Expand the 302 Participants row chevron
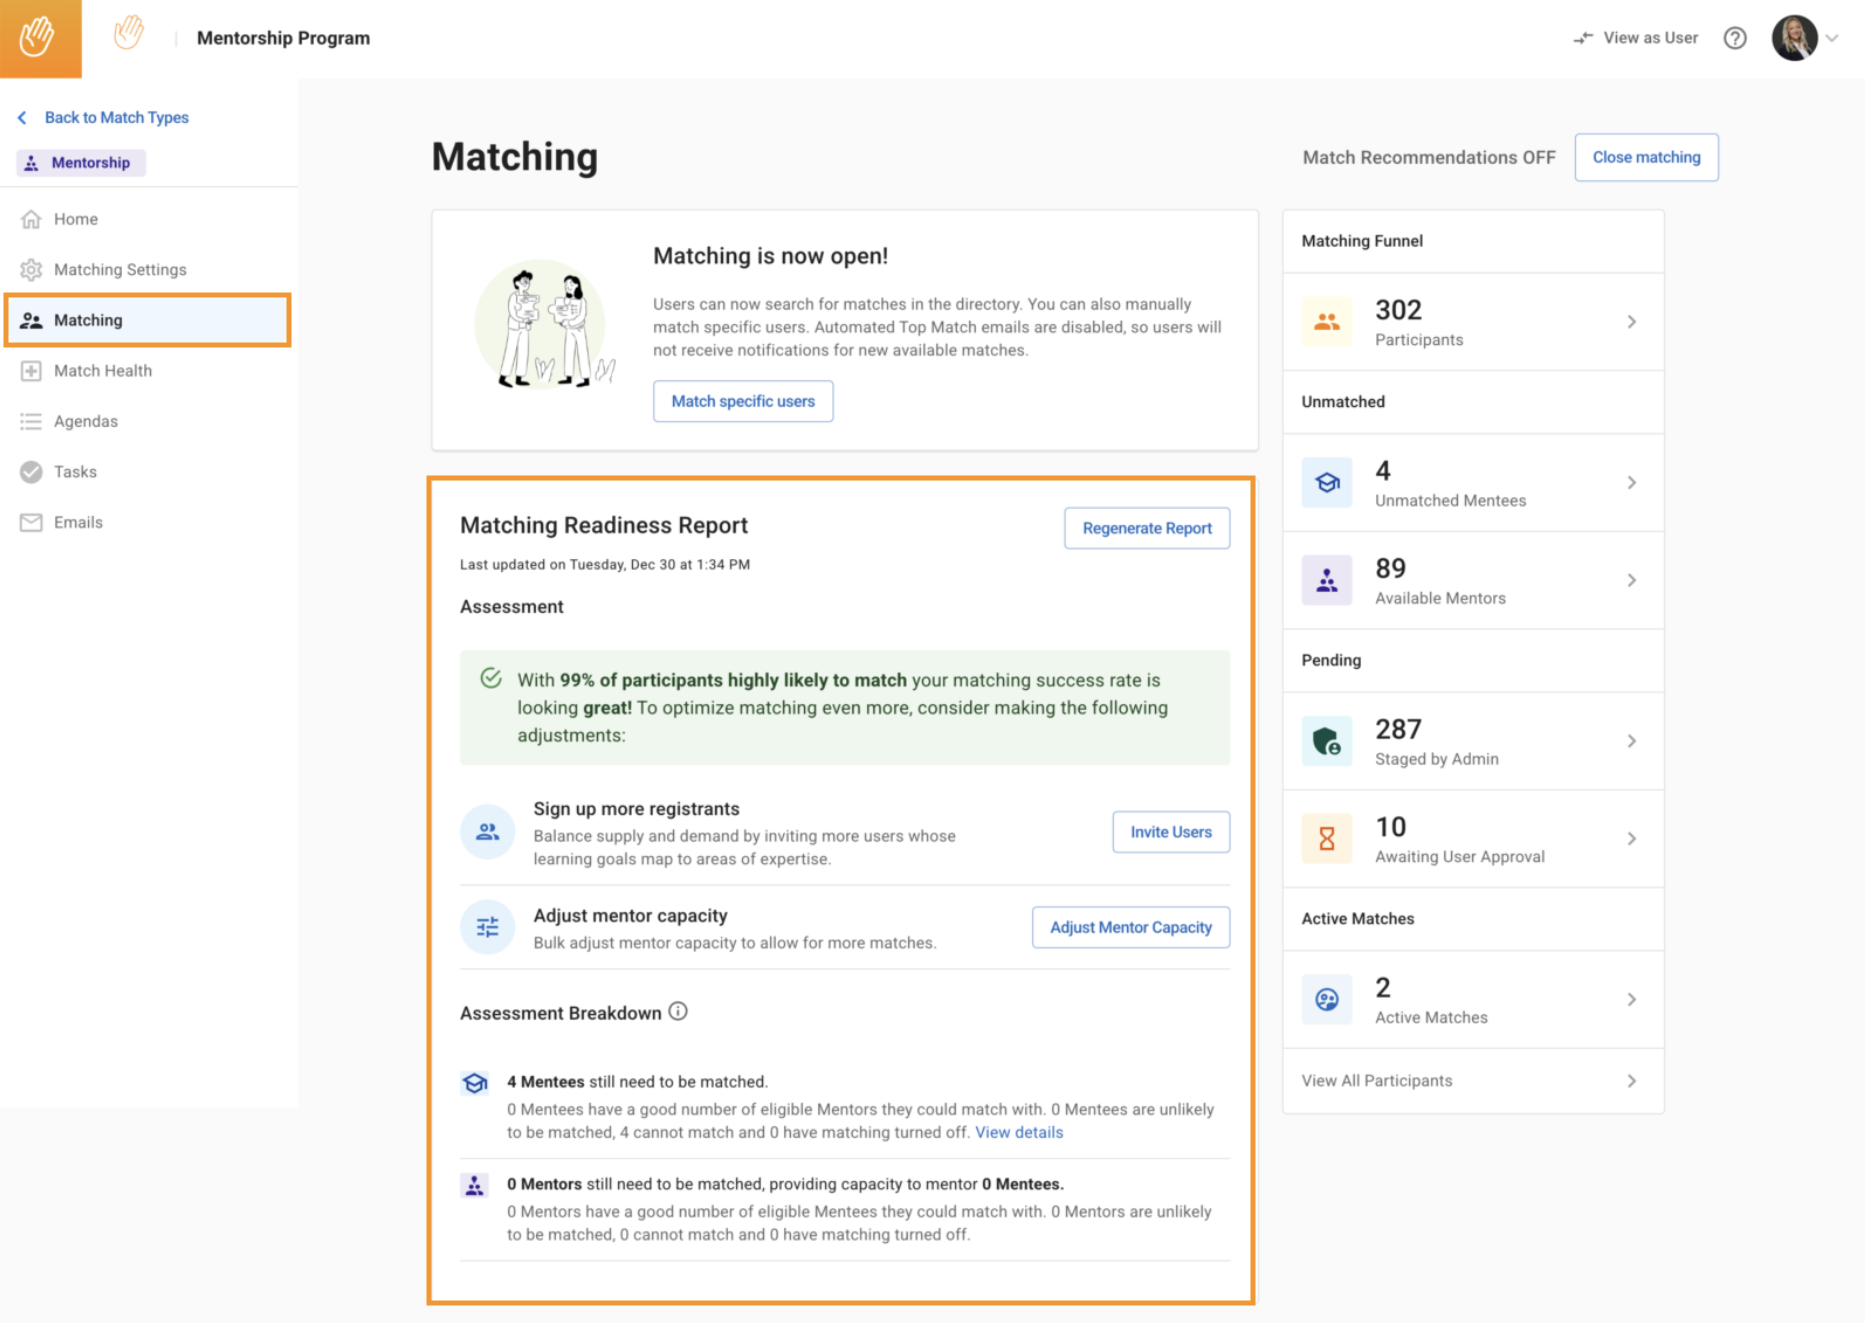 [x=1631, y=322]
